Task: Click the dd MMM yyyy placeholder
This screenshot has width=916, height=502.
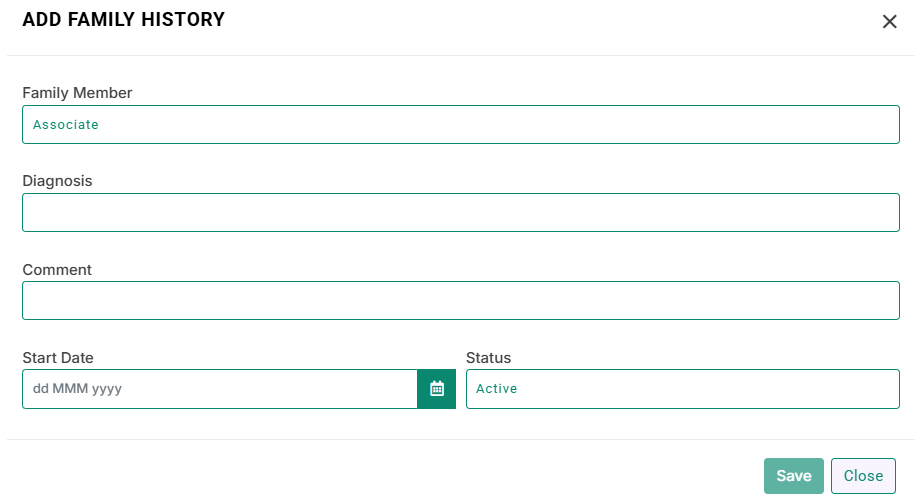Action: 77,389
